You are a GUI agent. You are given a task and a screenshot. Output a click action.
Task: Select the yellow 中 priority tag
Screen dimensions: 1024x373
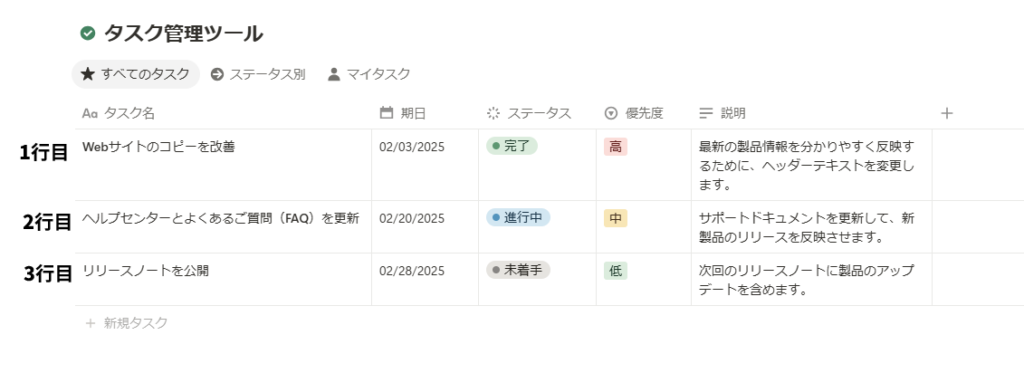pos(615,218)
